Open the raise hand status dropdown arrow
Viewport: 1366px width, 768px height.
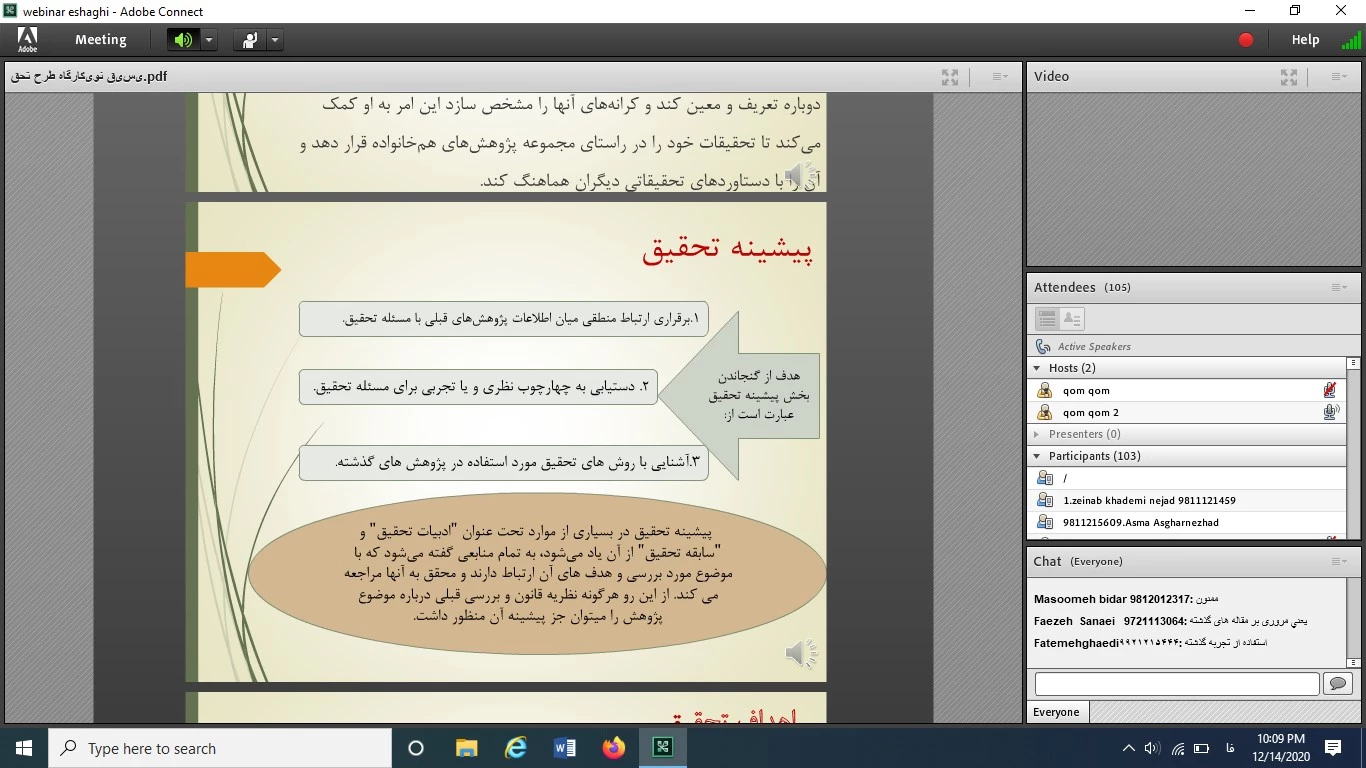[x=274, y=40]
